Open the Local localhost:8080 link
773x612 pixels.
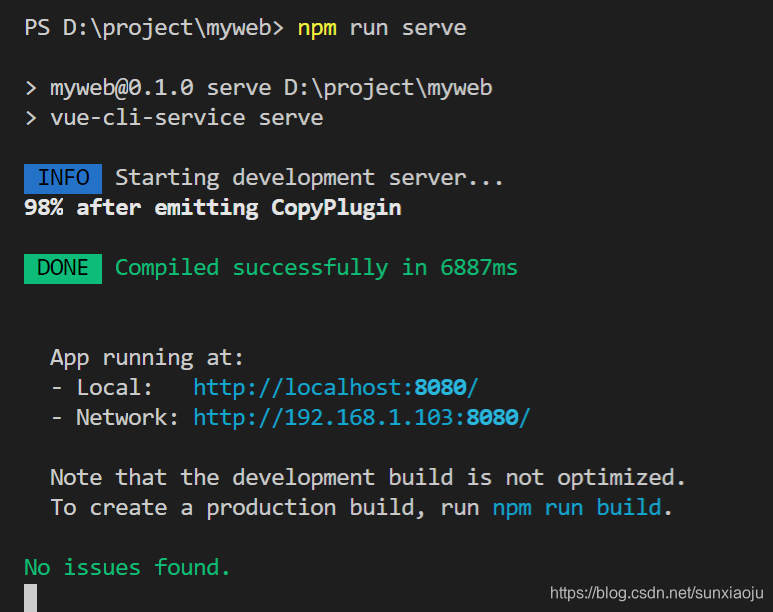(336, 388)
